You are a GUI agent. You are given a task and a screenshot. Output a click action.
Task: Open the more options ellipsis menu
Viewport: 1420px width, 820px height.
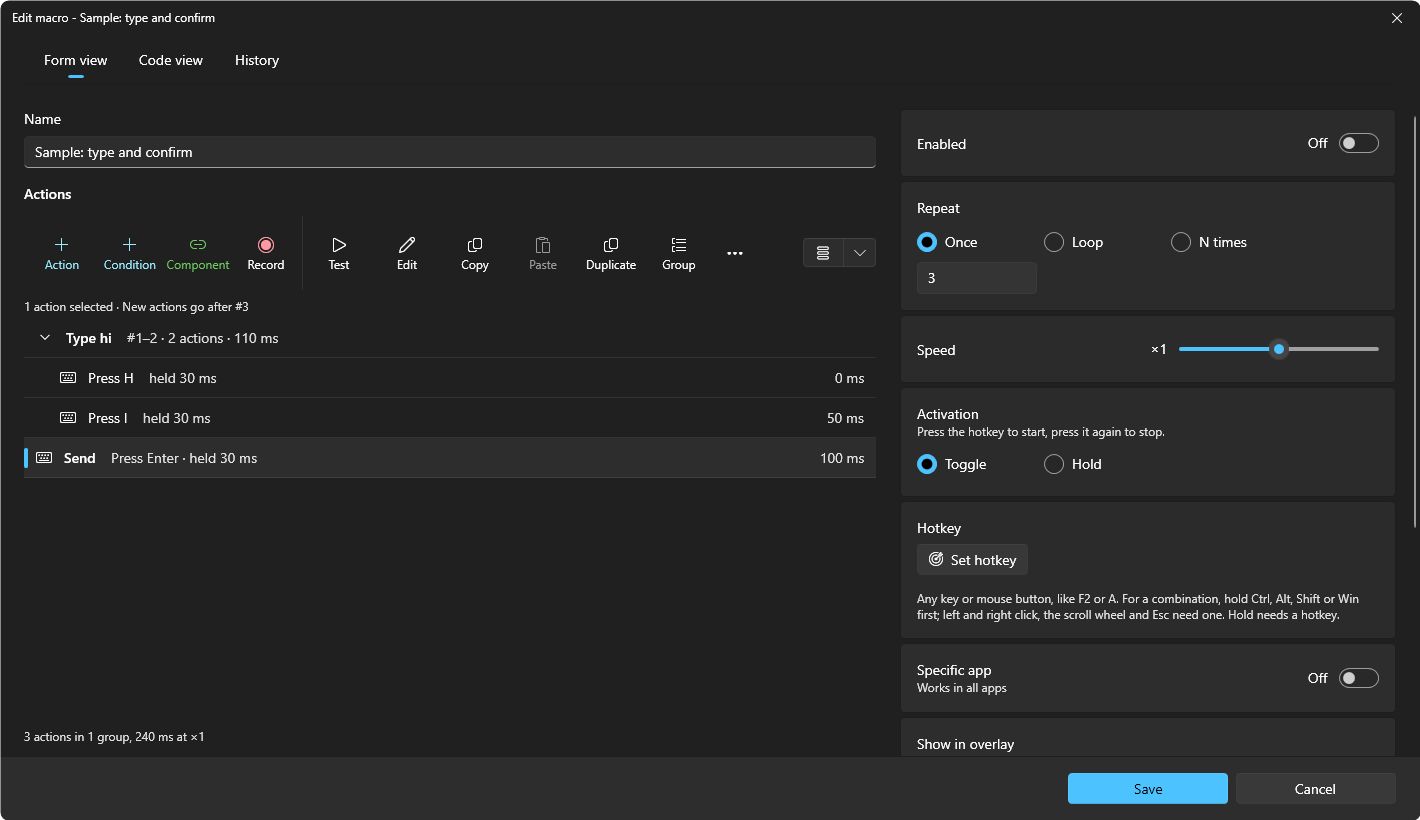click(735, 253)
